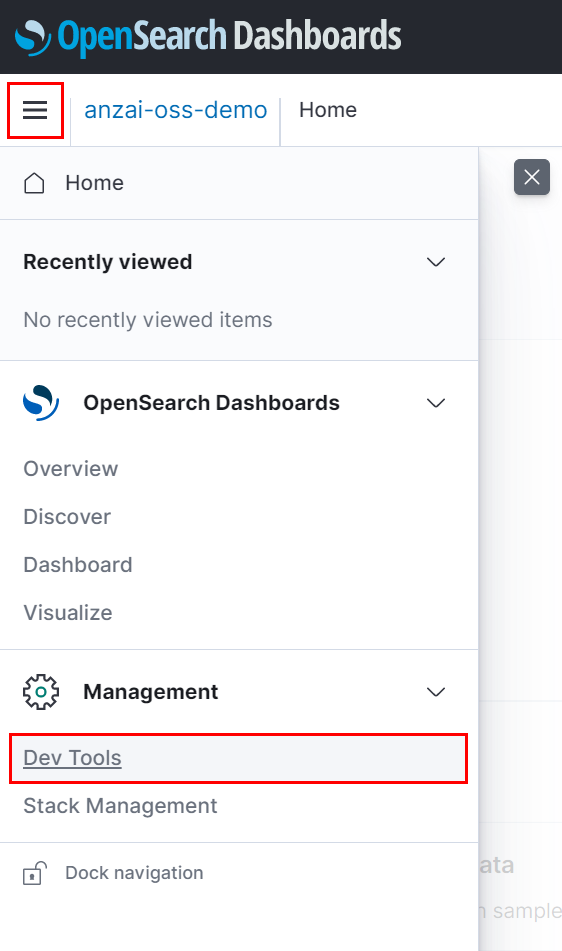Select the Home breadcrumb

[328, 110]
